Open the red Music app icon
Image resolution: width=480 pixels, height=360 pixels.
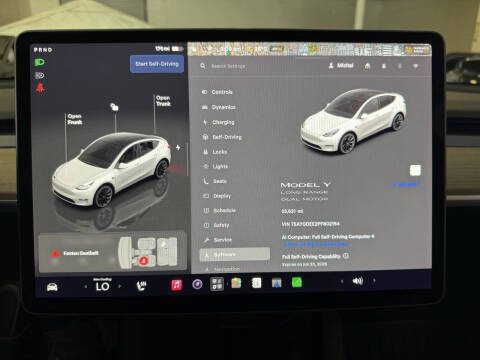click(x=176, y=285)
